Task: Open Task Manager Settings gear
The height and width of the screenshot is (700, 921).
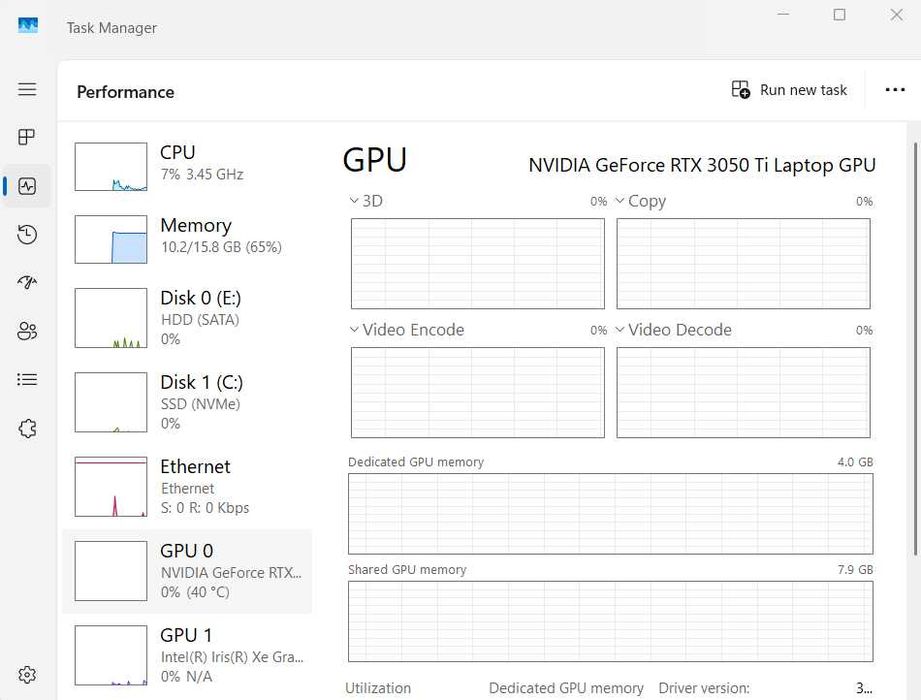Action: pyautogui.click(x=27, y=675)
